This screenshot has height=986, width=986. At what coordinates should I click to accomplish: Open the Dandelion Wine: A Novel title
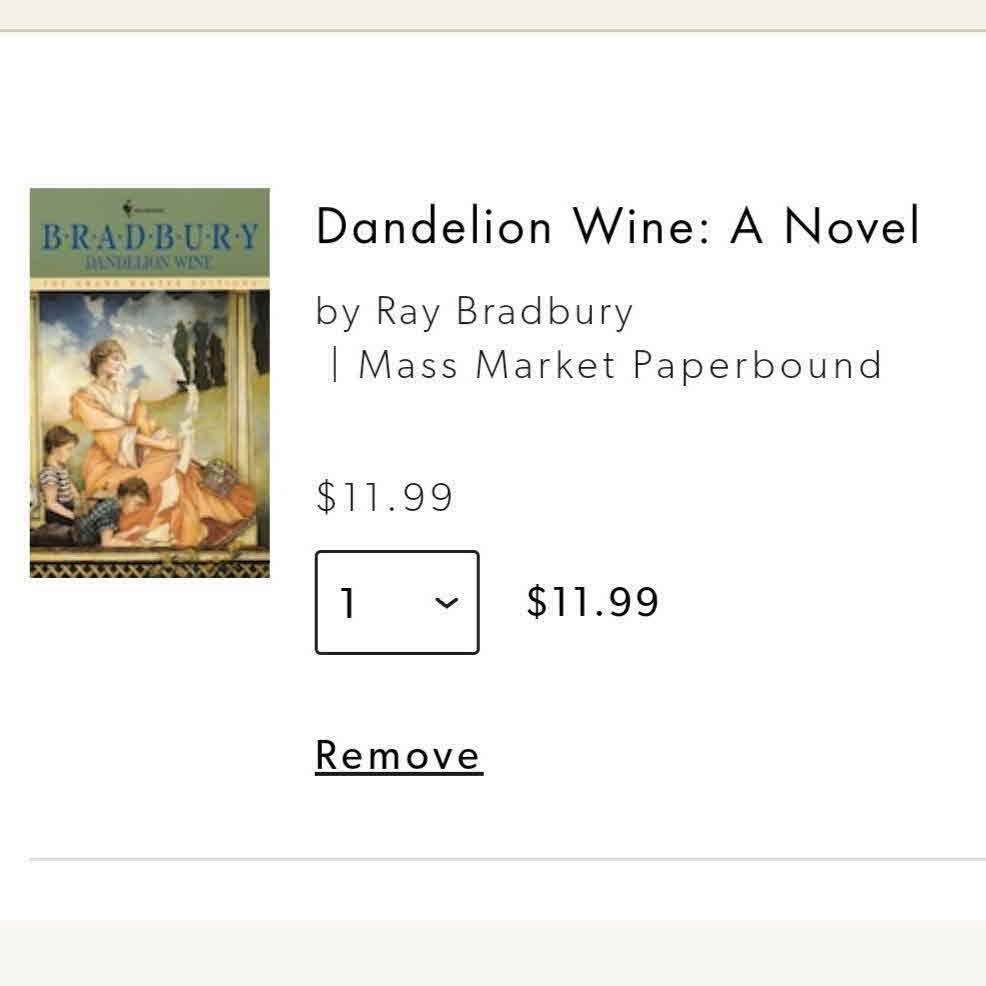click(617, 227)
